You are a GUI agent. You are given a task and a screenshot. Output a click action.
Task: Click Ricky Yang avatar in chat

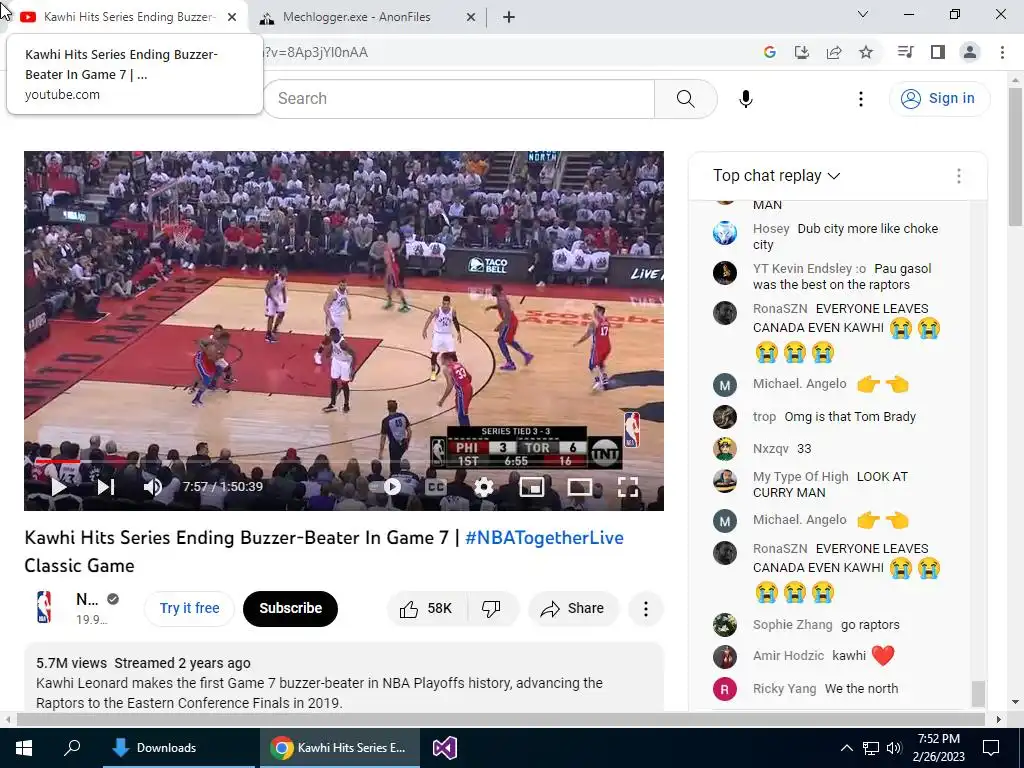coord(724,689)
